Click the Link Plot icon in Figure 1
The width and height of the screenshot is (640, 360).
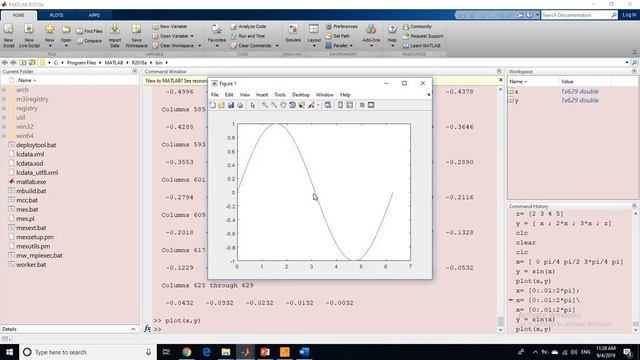pos(328,105)
